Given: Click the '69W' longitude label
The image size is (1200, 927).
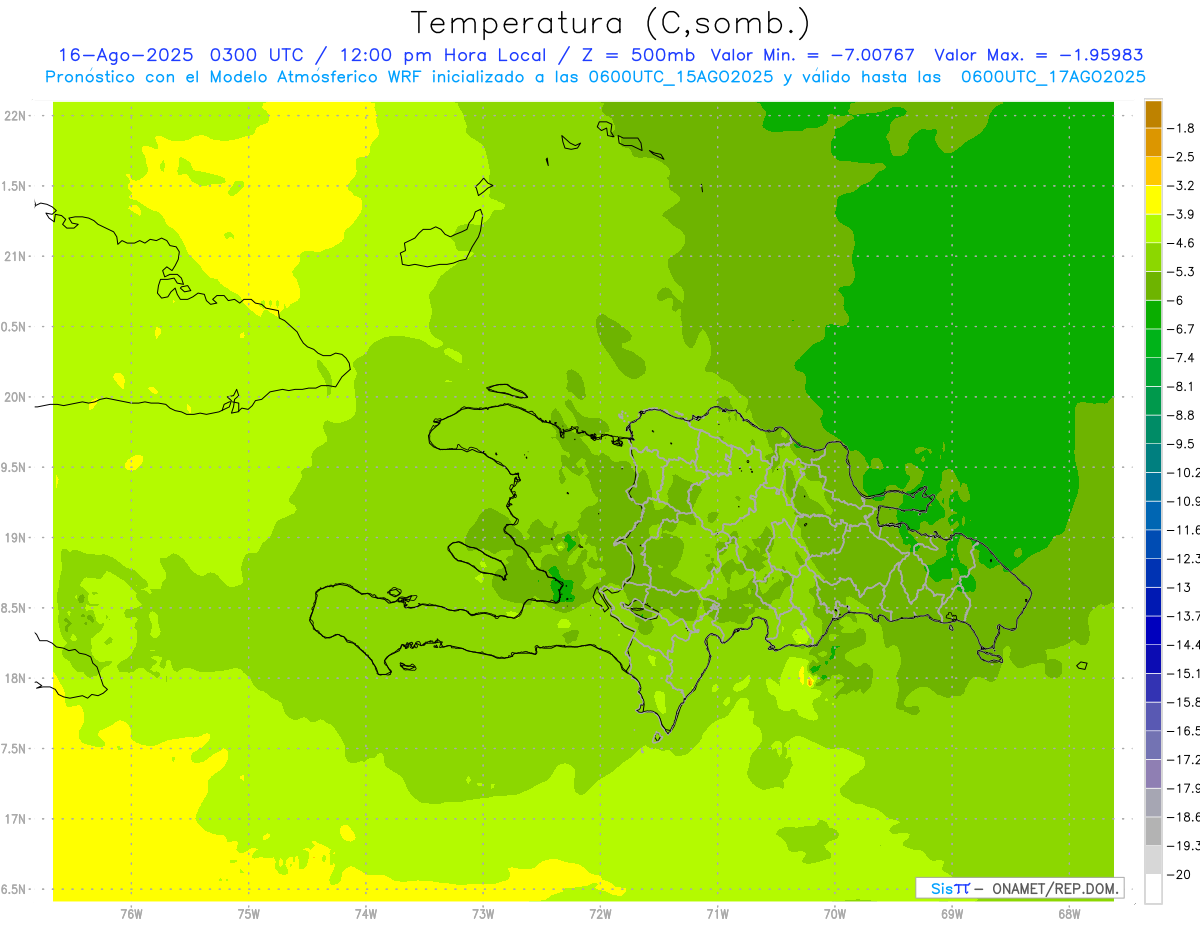Looking at the screenshot, I should (952, 913).
